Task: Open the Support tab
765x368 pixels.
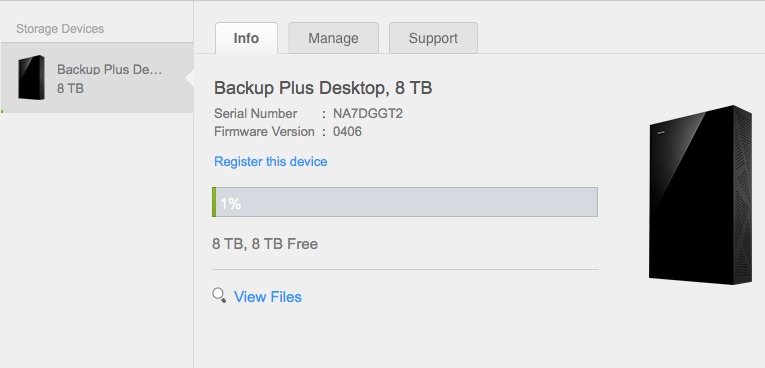Action: coord(433,38)
